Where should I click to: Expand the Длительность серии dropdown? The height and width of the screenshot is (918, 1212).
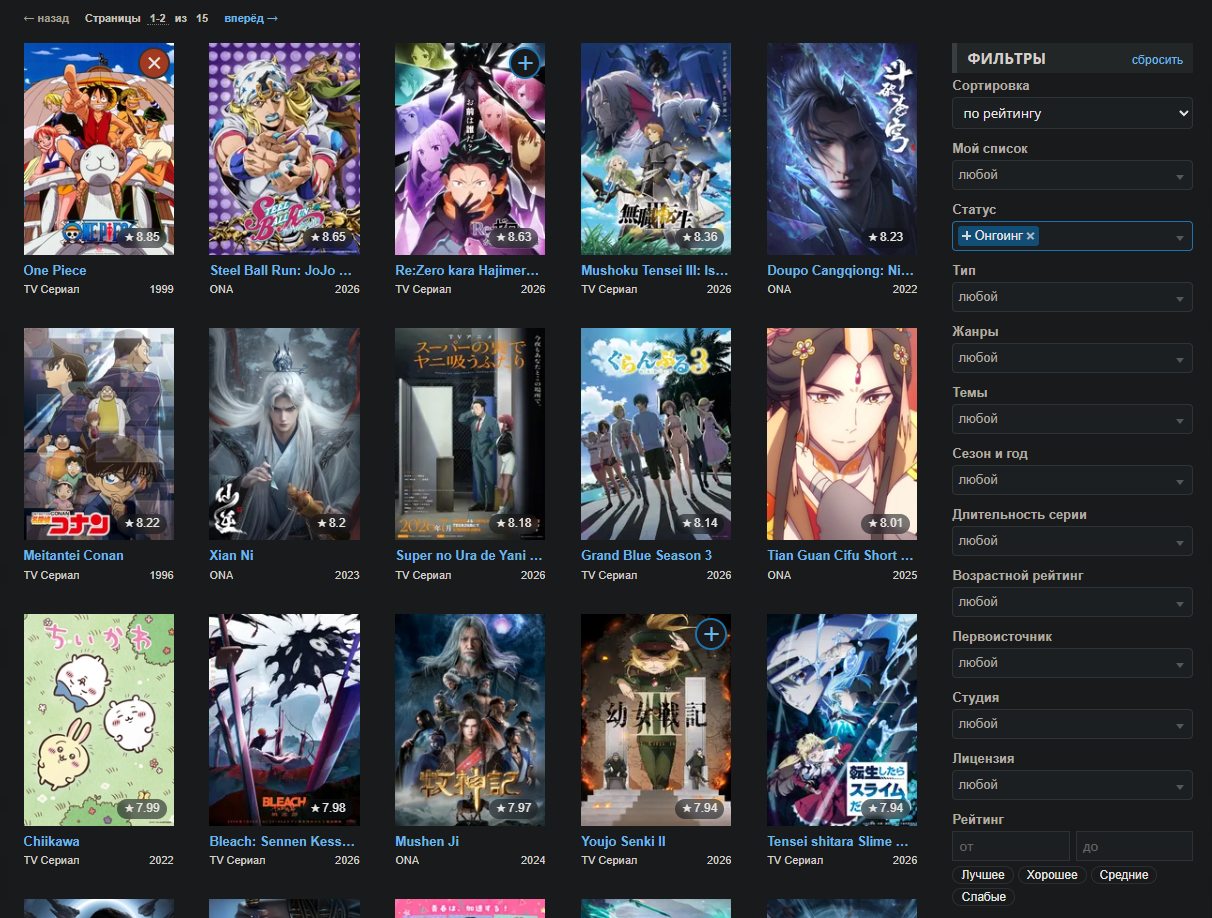coord(1072,541)
